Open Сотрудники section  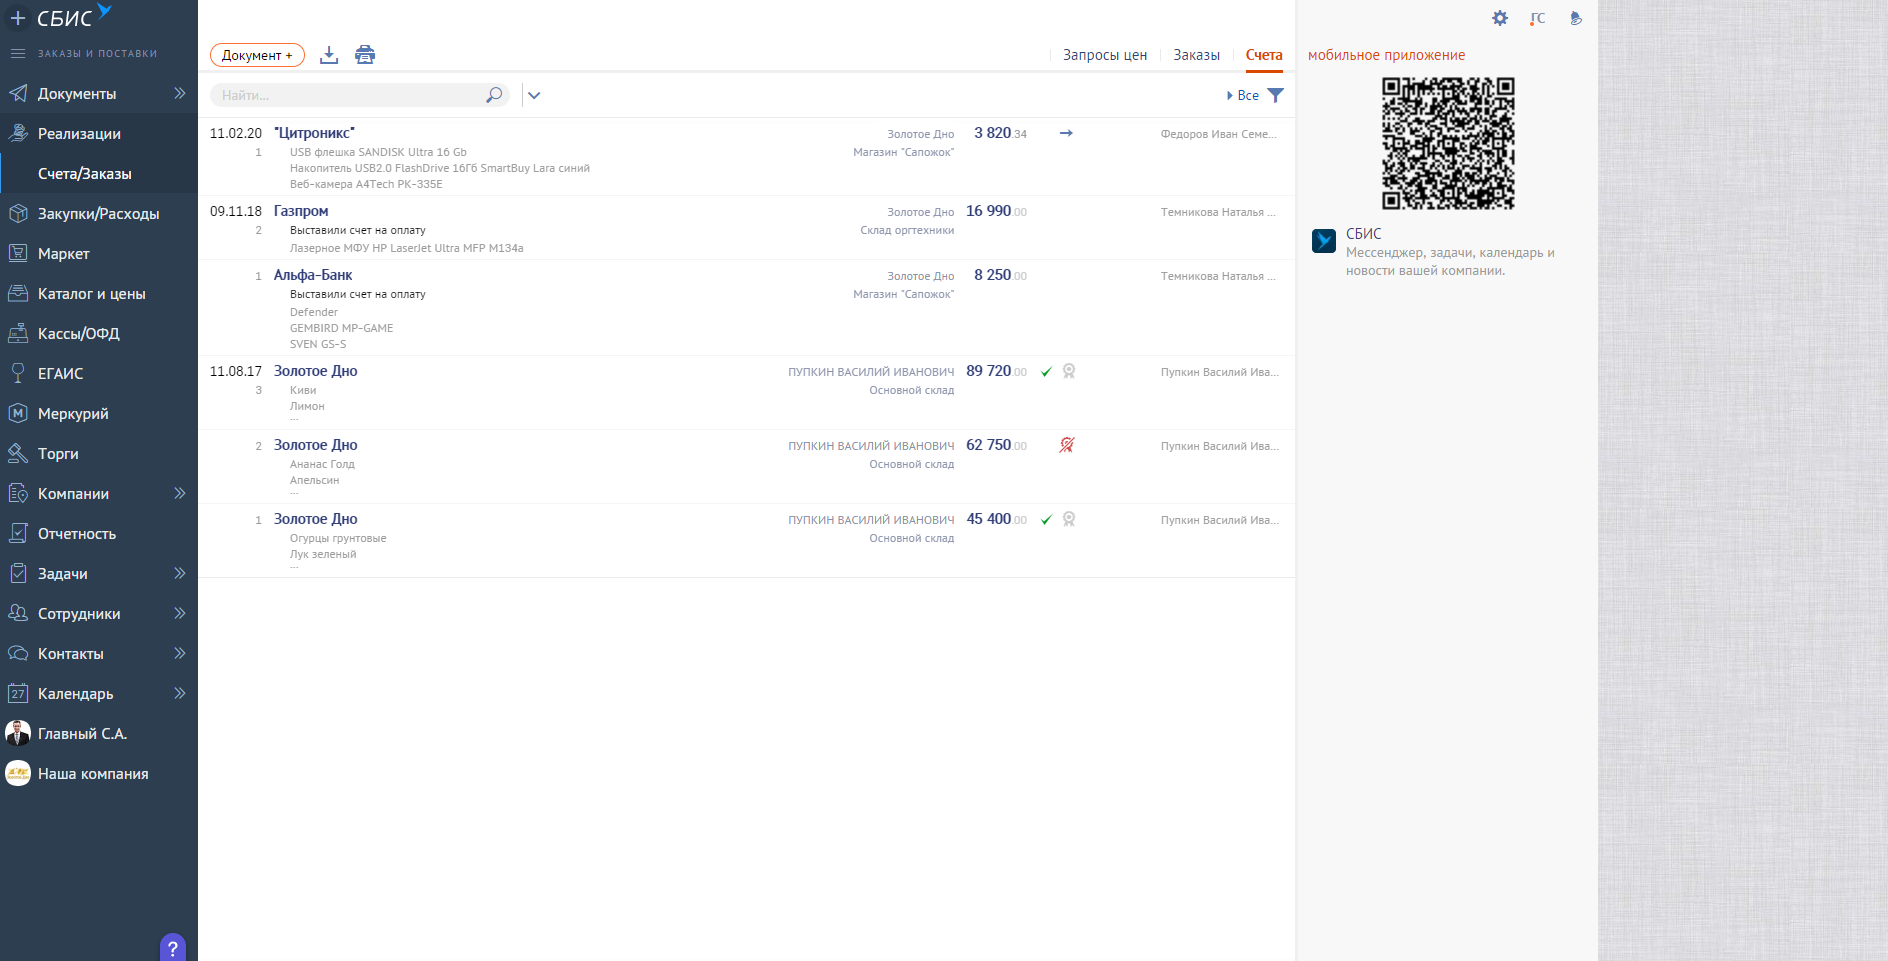[79, 613]
